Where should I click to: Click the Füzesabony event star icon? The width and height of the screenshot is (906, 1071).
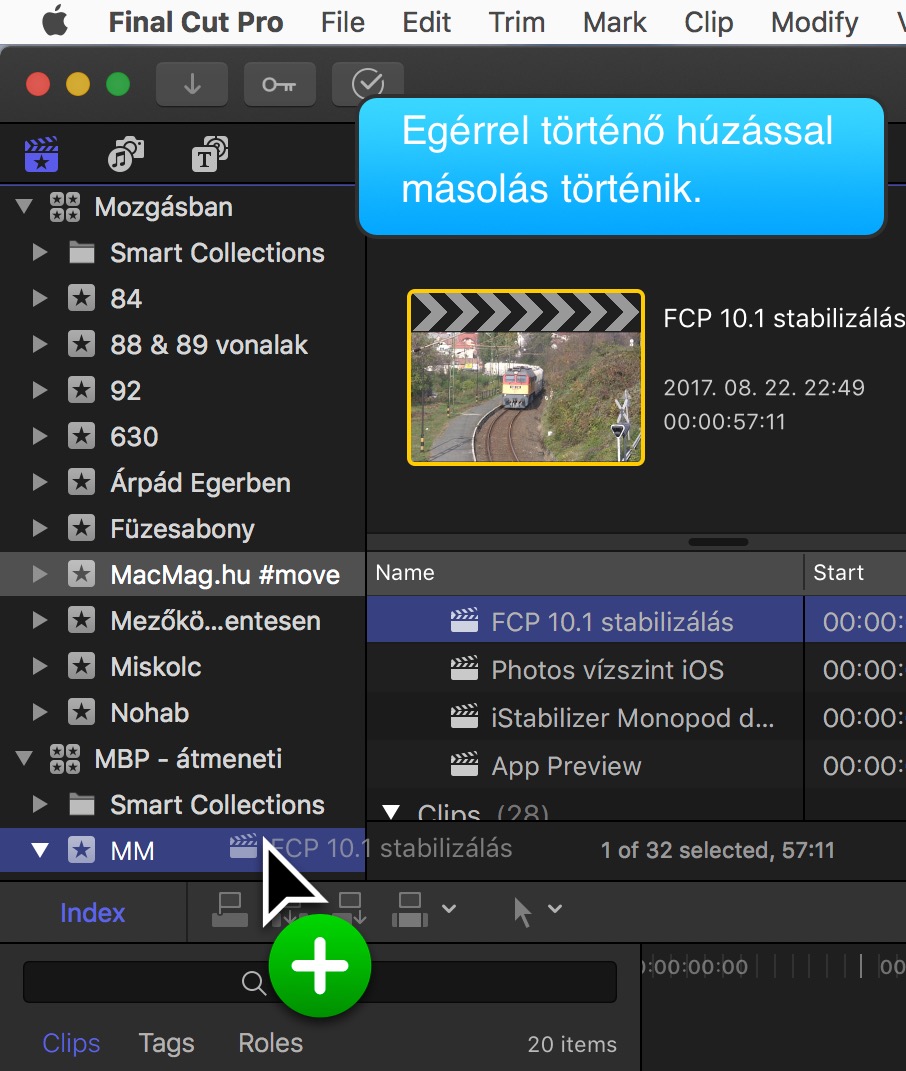pos(81,528)
